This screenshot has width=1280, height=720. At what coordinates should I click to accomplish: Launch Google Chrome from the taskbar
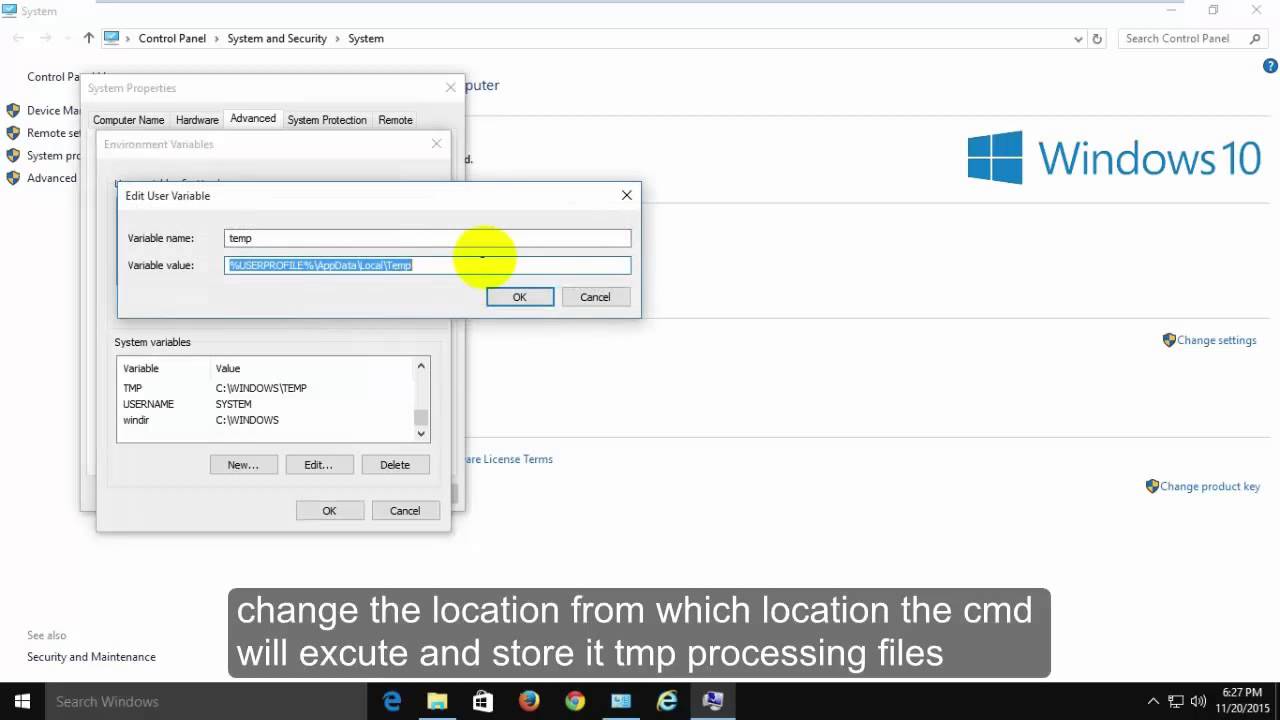point(575,701)
